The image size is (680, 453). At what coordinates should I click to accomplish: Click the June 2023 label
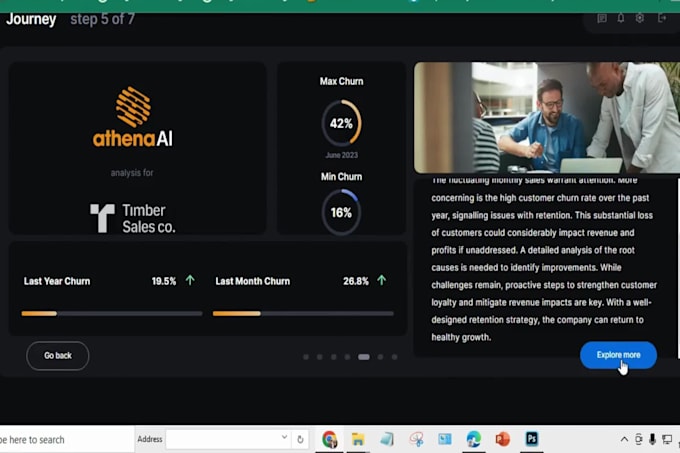coord(342,155)
